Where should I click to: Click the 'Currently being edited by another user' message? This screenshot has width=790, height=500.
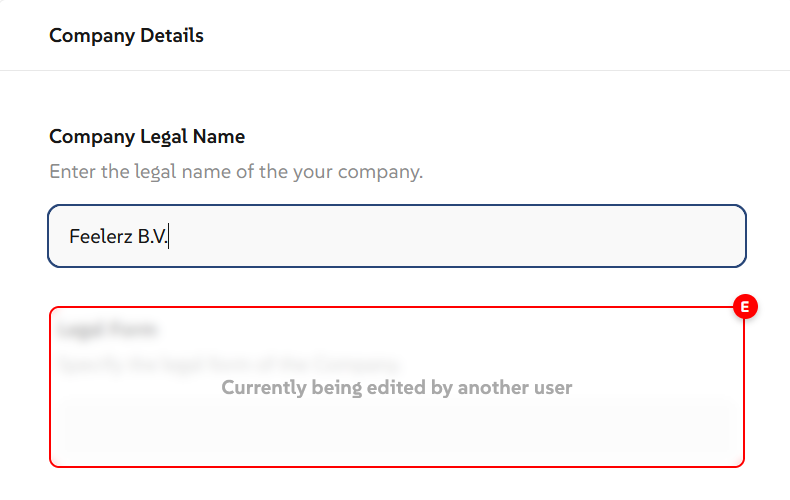397,387
